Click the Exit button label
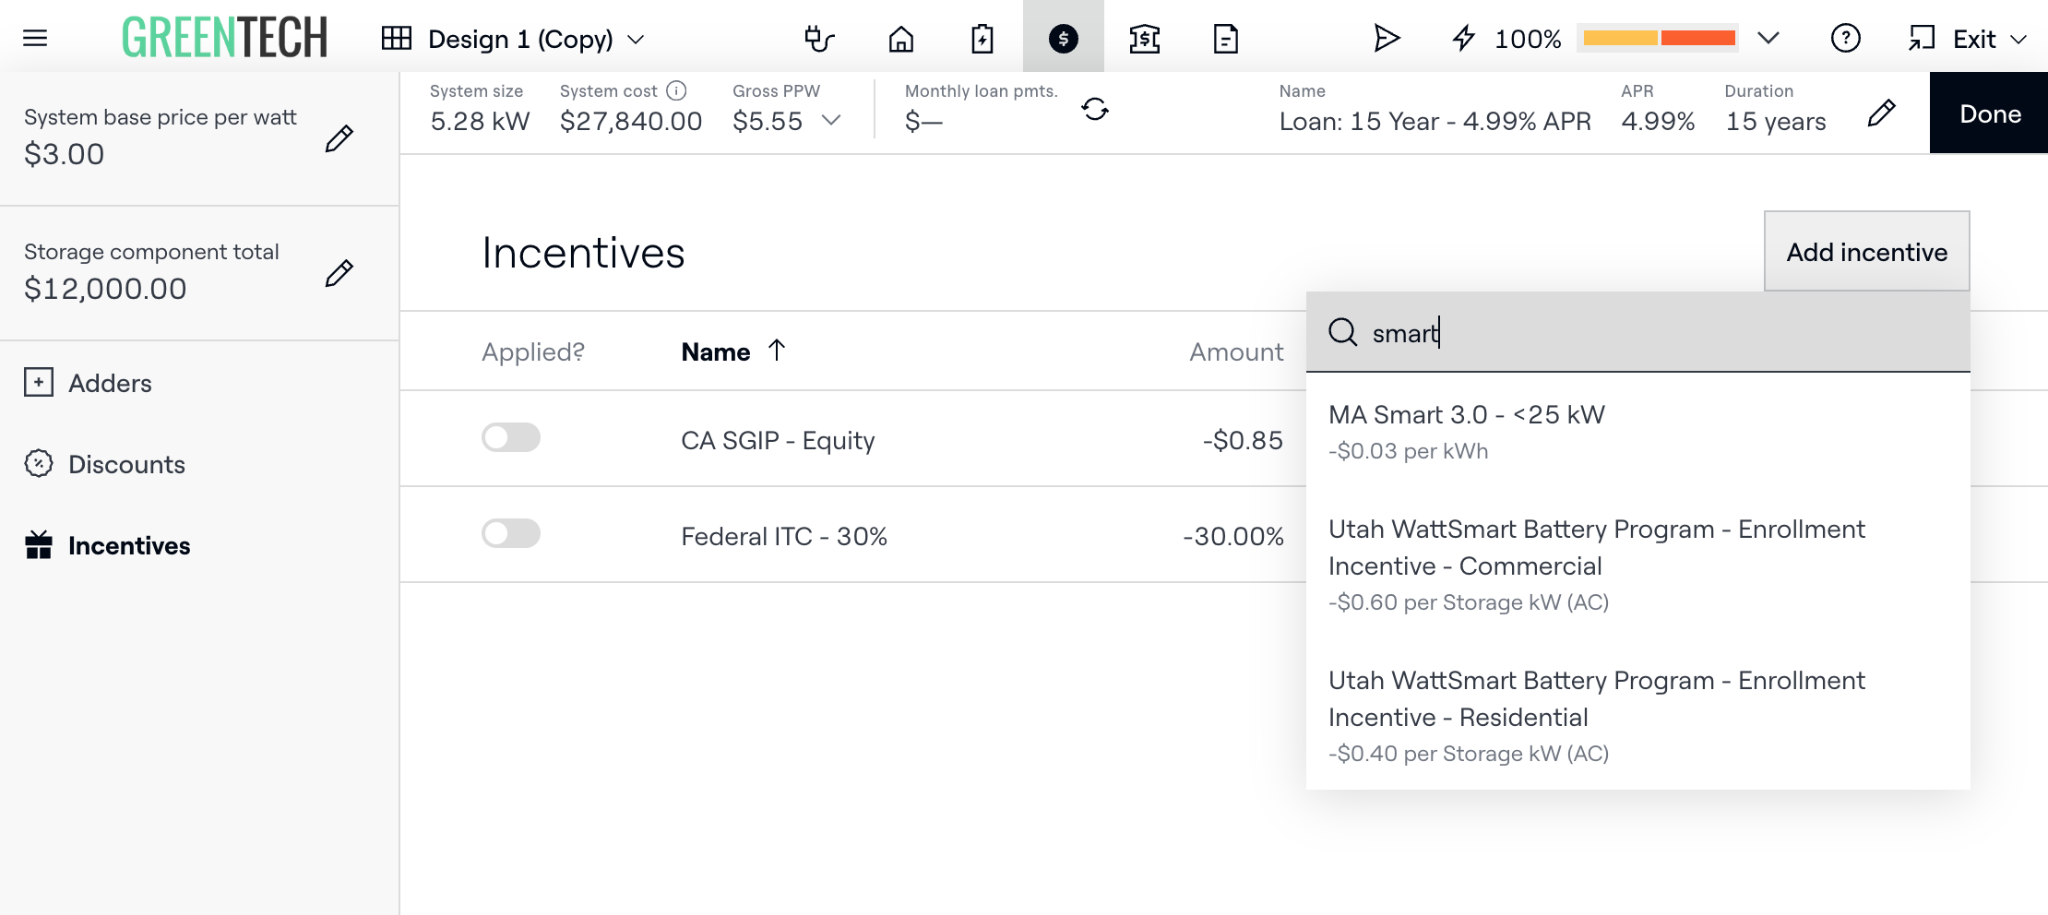 pos(1974,39)
